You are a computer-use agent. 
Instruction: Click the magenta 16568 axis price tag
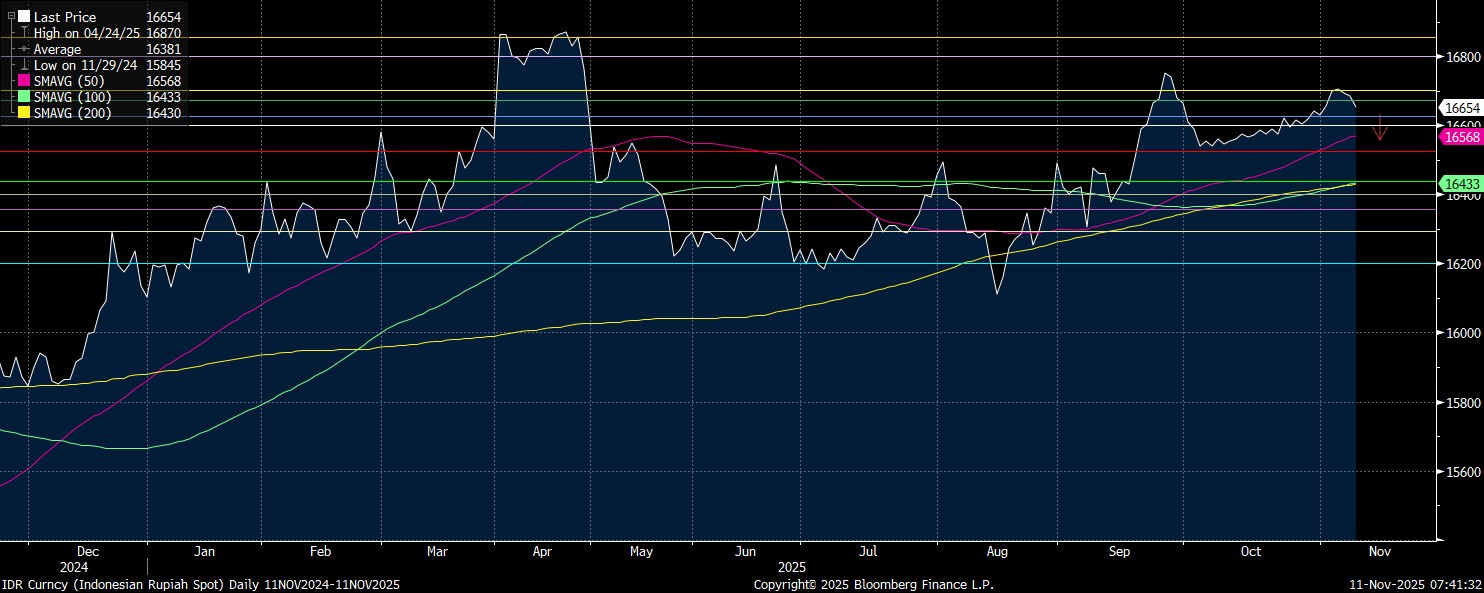1461,135
